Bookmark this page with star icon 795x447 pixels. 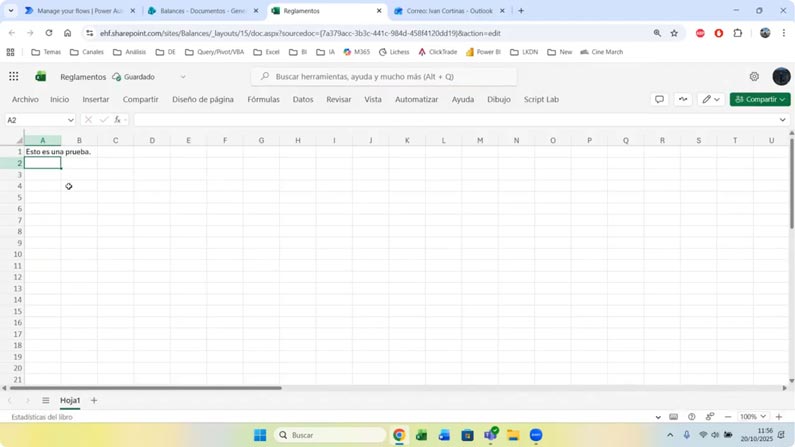[x=674, y=33]
